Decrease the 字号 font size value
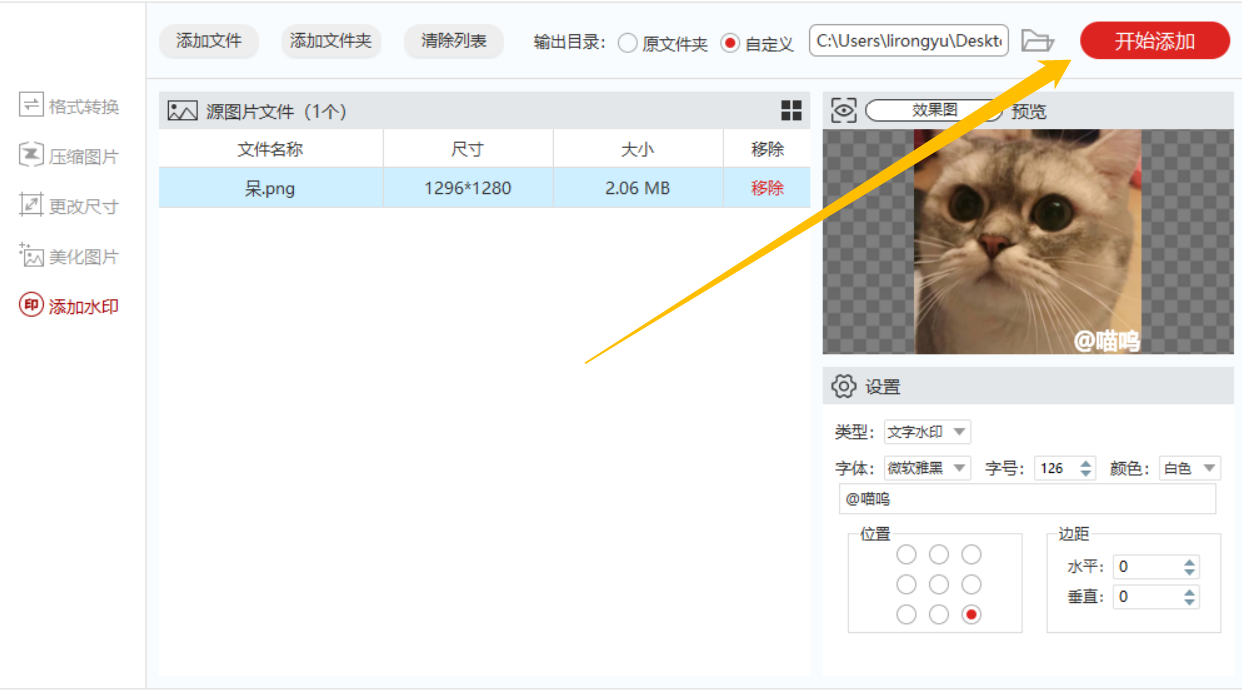This screenshot has height=692, width=1242. pyautogui.click(x=1086, y=473)
